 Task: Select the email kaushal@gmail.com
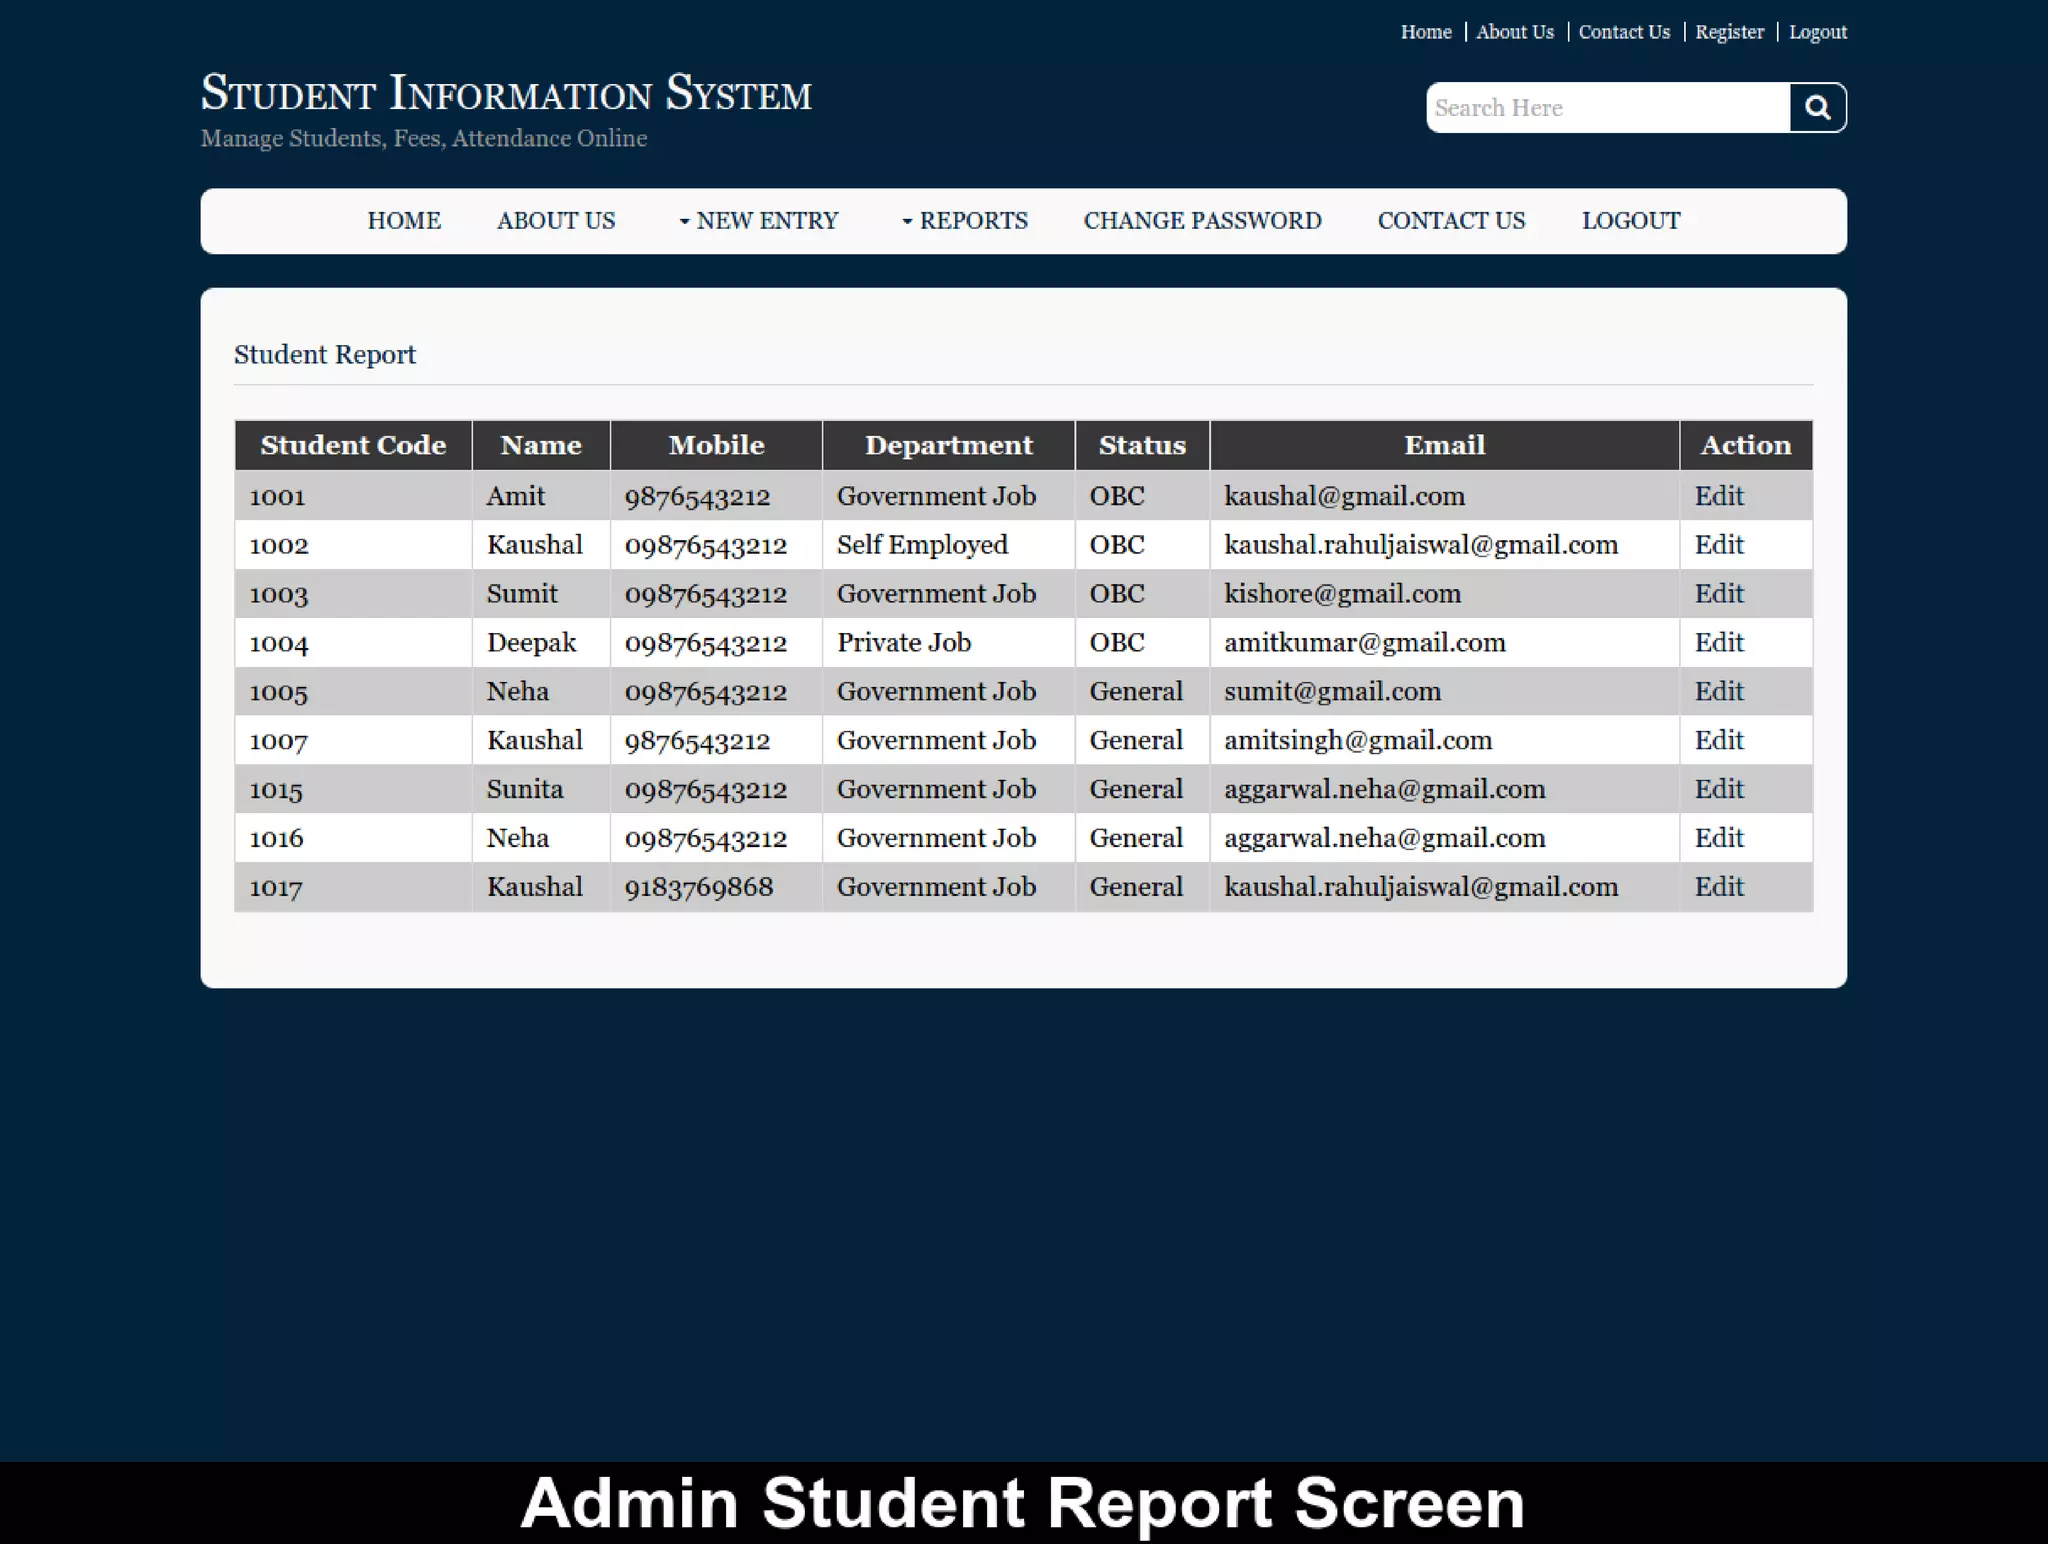coord(1344,496)
